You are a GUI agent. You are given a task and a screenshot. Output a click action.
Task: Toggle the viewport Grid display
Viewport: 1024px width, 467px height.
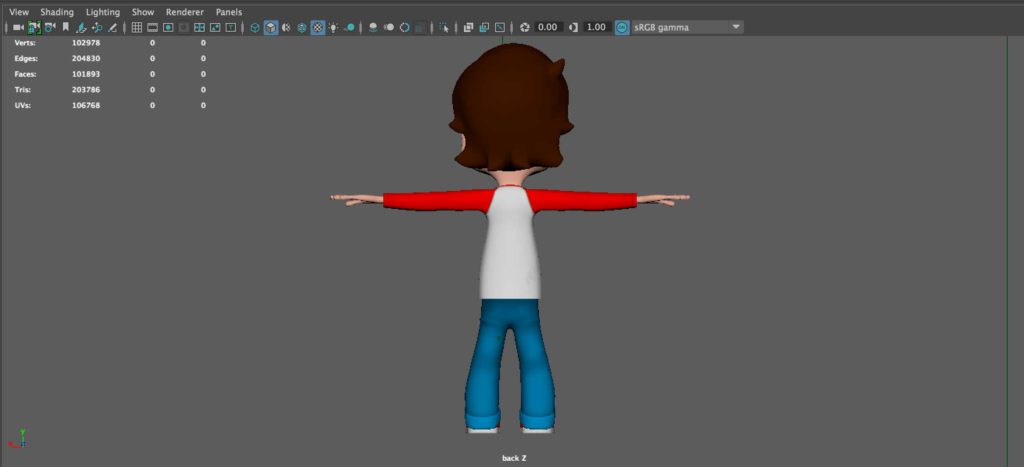pos(137,27)
